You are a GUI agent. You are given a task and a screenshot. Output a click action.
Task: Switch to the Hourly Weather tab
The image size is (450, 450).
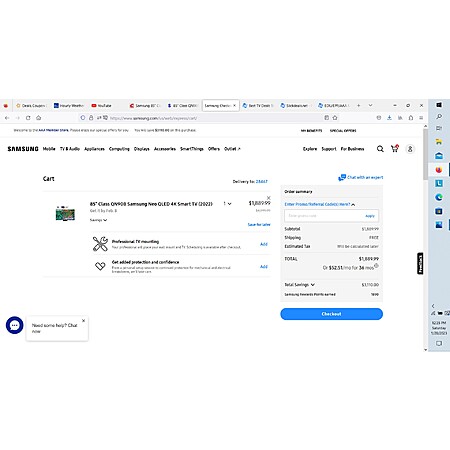click(x=69, y=105)
